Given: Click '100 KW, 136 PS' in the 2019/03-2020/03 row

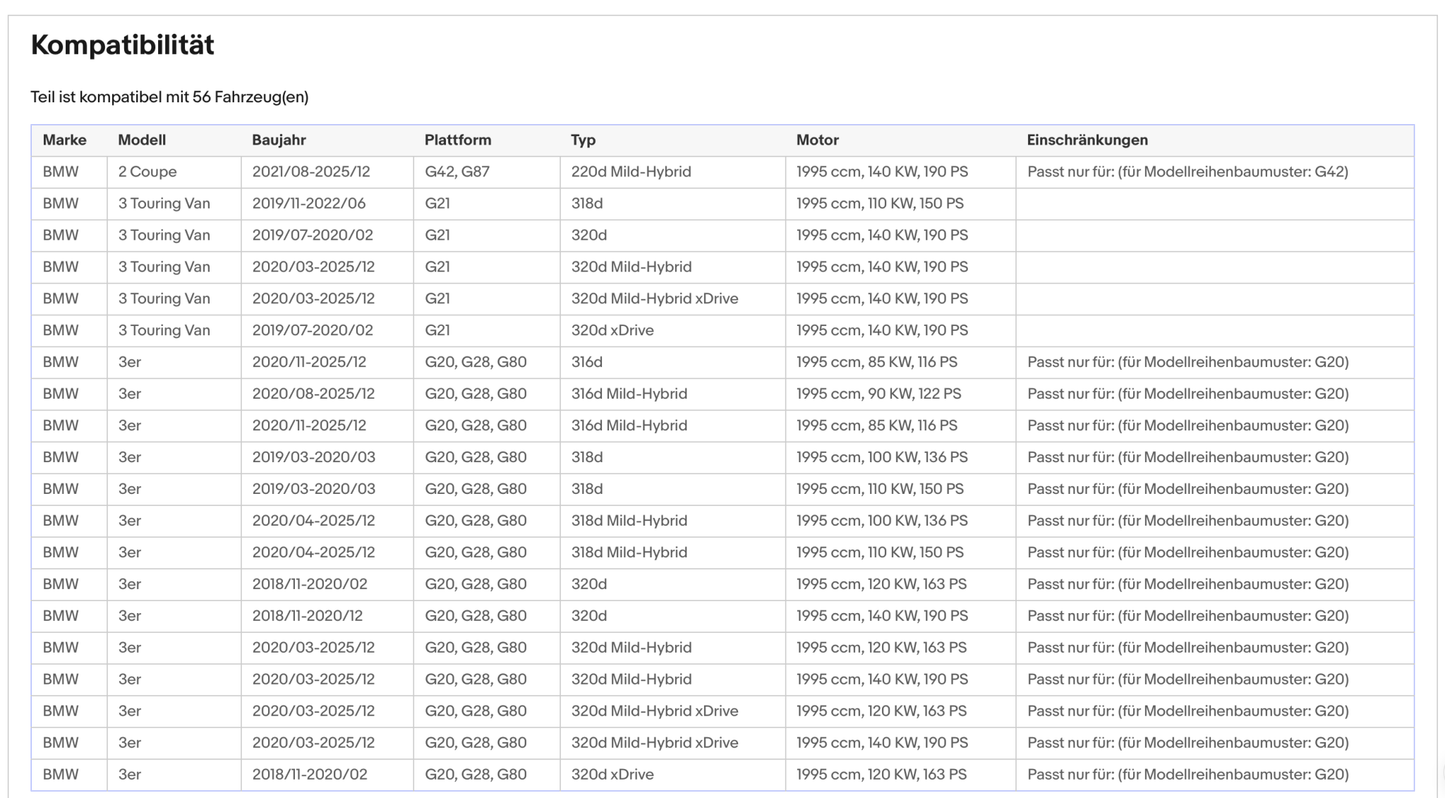Looking at the screenshot, I should pyautogui.click(x=918, y=457).
